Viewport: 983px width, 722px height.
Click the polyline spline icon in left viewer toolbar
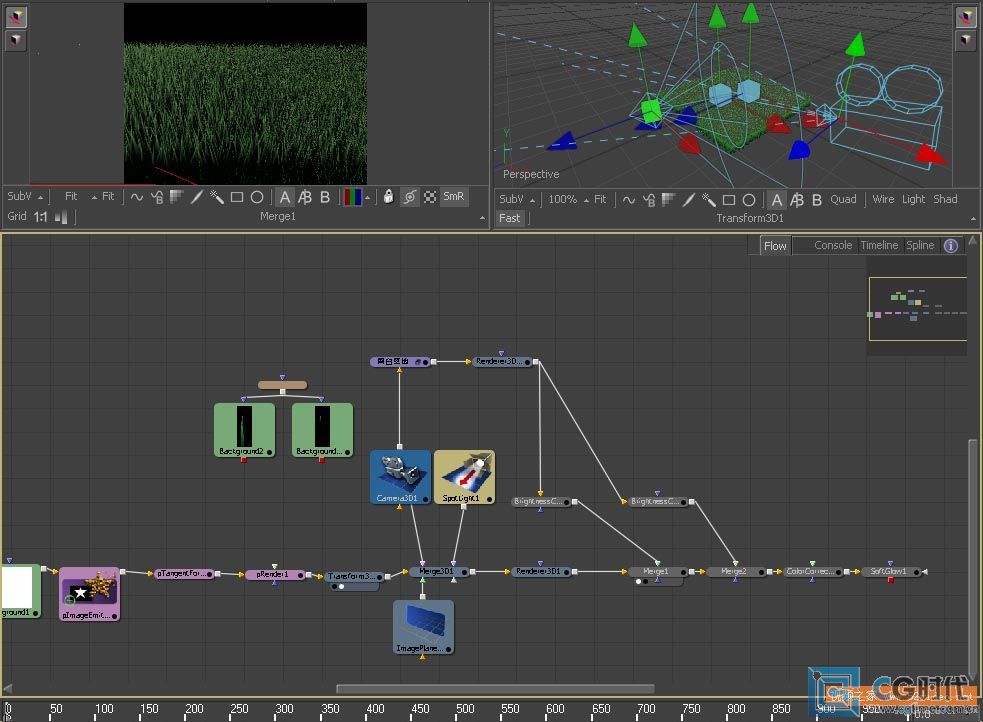point(137,197)
